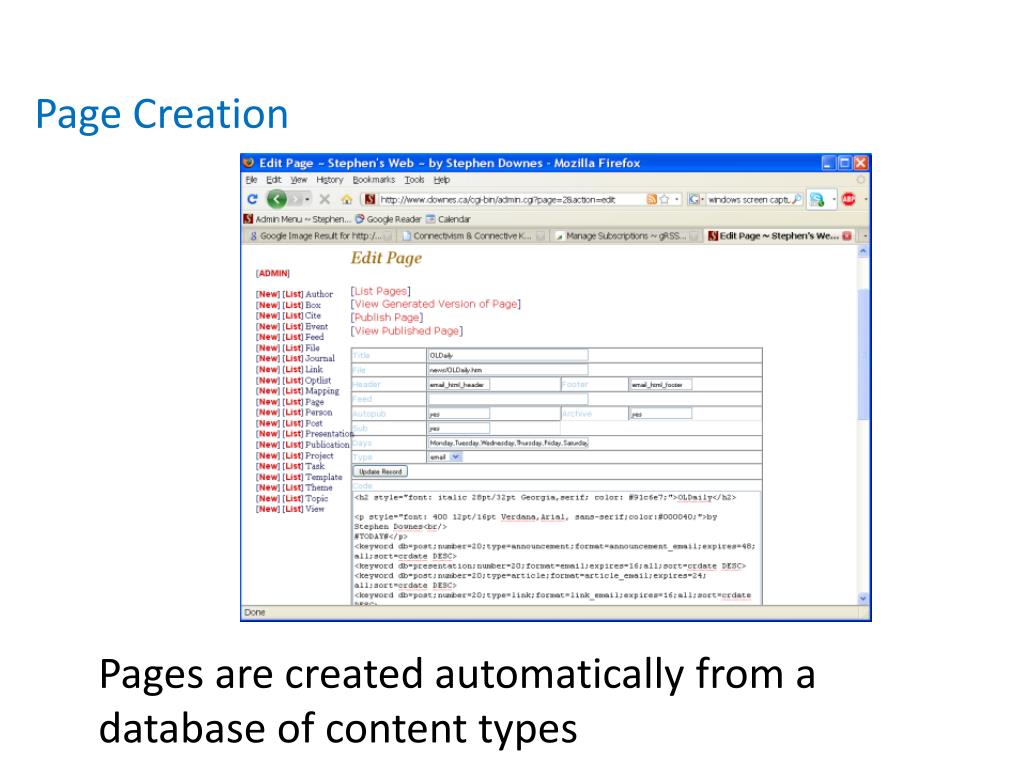This screenshot has height=768, width=1024.
Task: Click the page scrollbar down arrow
Action: point(863,598)
